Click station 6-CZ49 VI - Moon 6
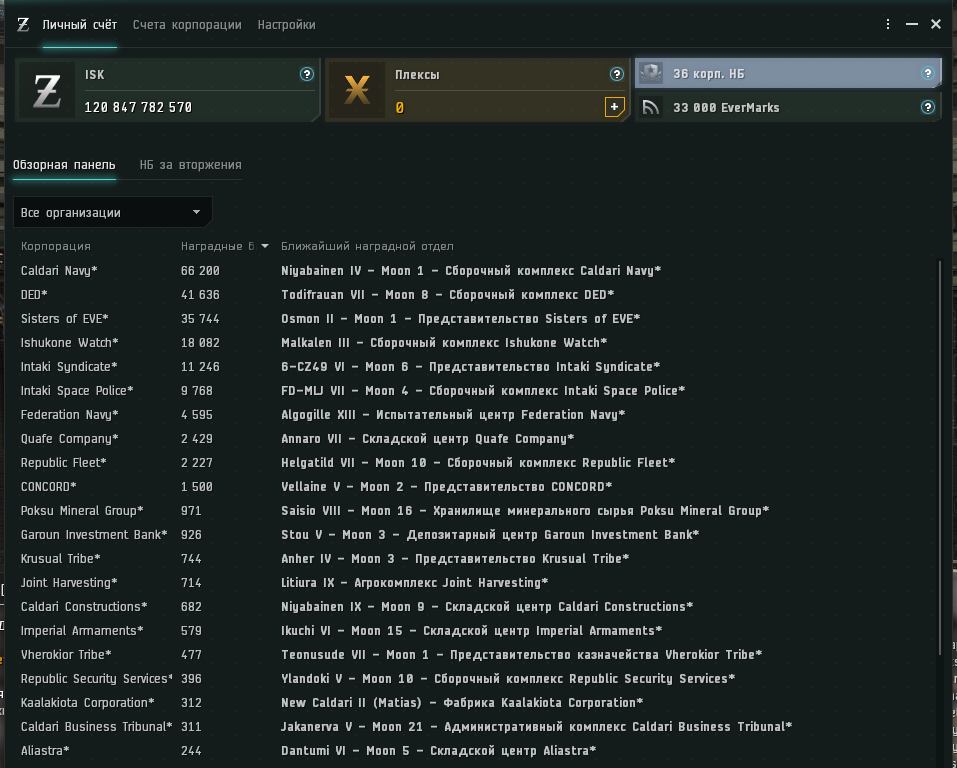Viewport: 957px width, 768px height. click(471, 366)
